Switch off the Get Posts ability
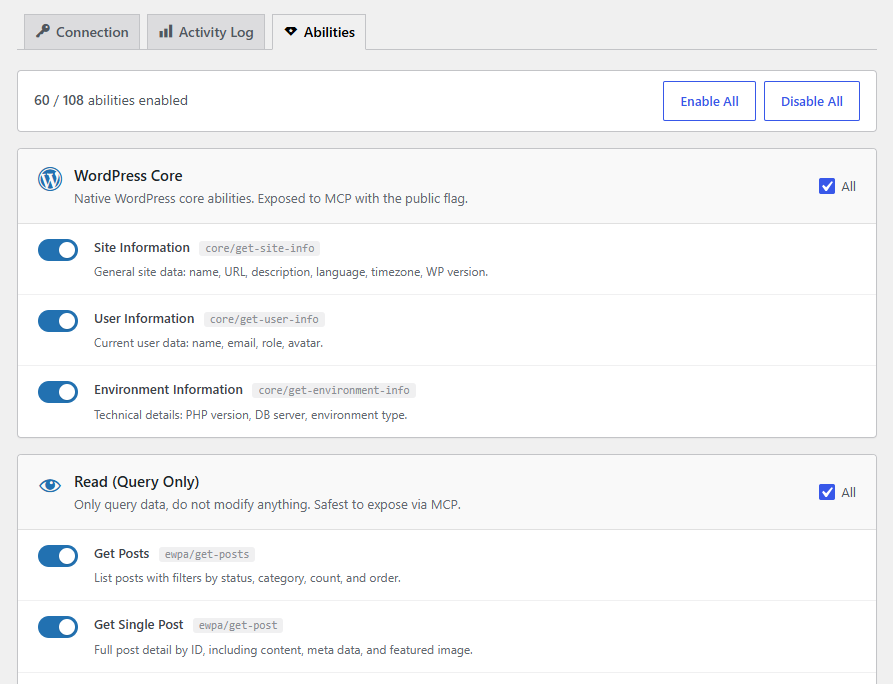Viewport: 893px width, 684px height. (58, 556)
